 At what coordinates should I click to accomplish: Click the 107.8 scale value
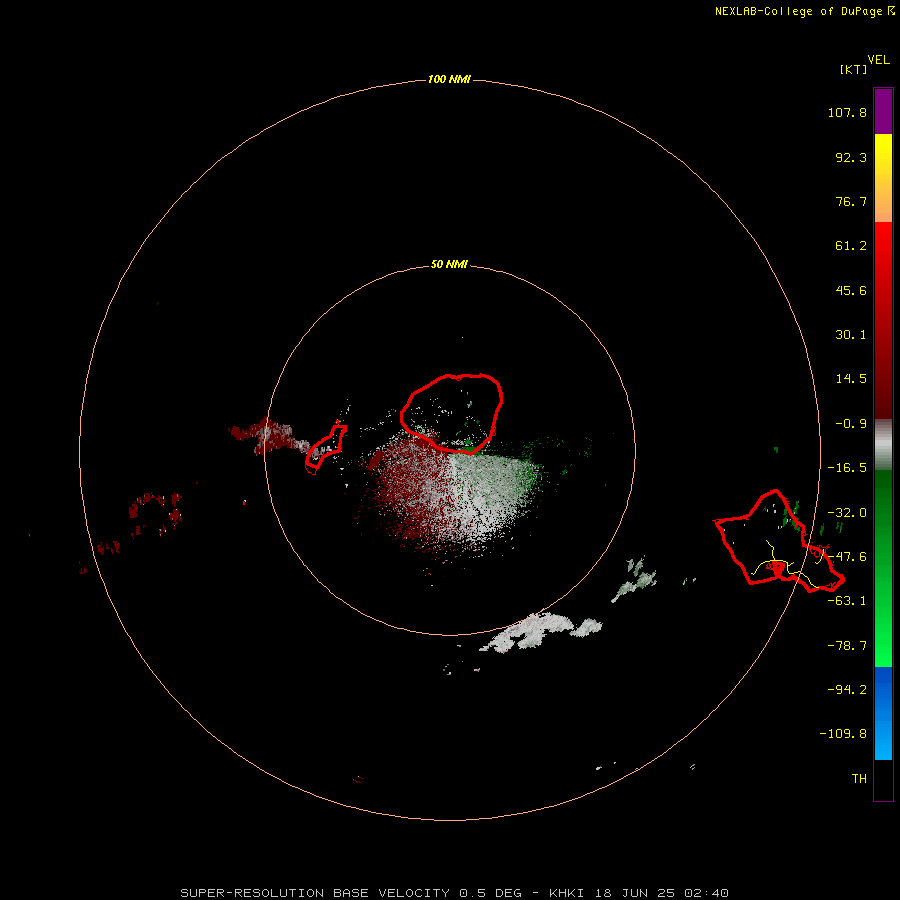tap(847, 112)
